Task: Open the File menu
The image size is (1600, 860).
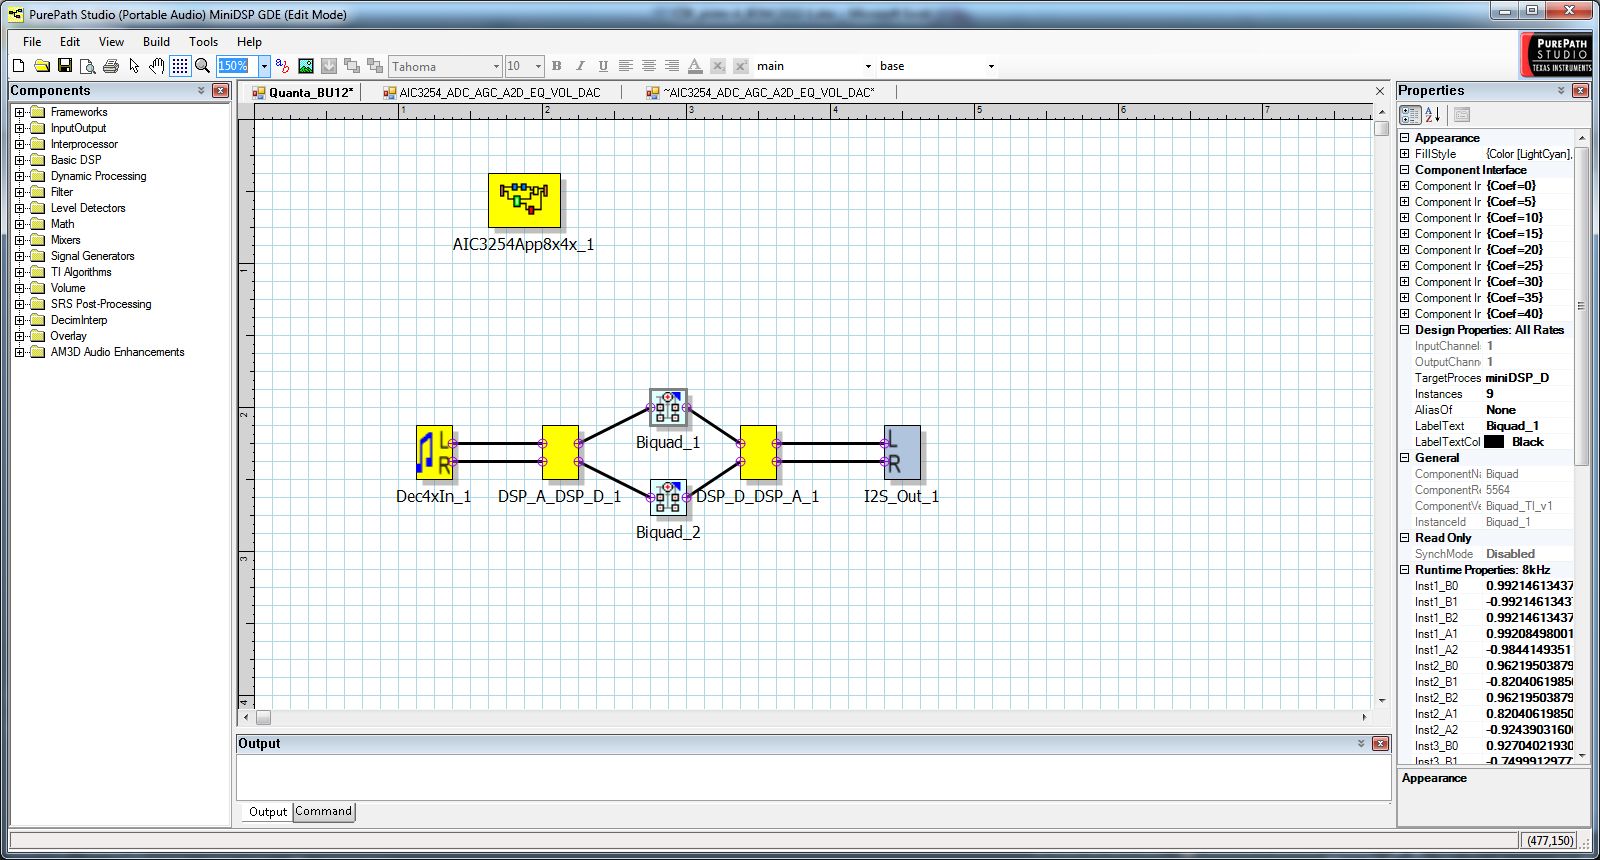Action: 32,42
